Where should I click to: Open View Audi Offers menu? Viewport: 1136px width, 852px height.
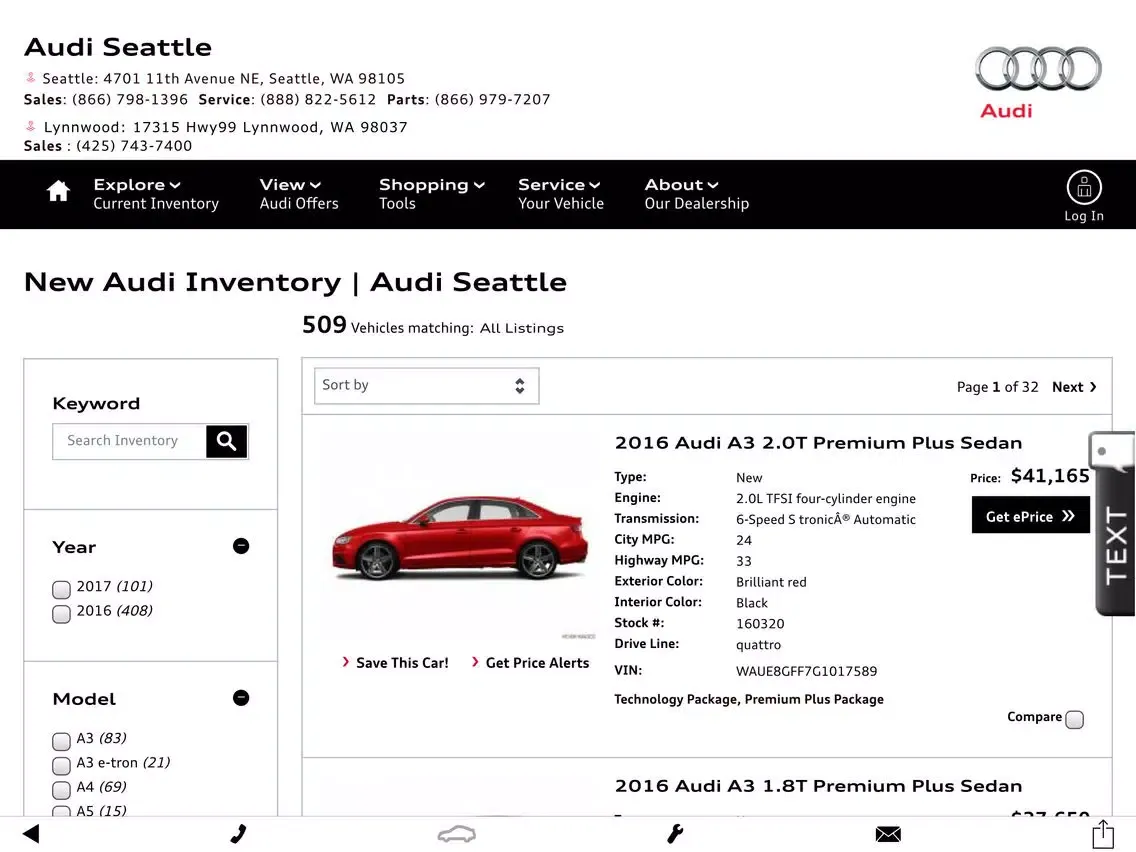pos(298,194)
